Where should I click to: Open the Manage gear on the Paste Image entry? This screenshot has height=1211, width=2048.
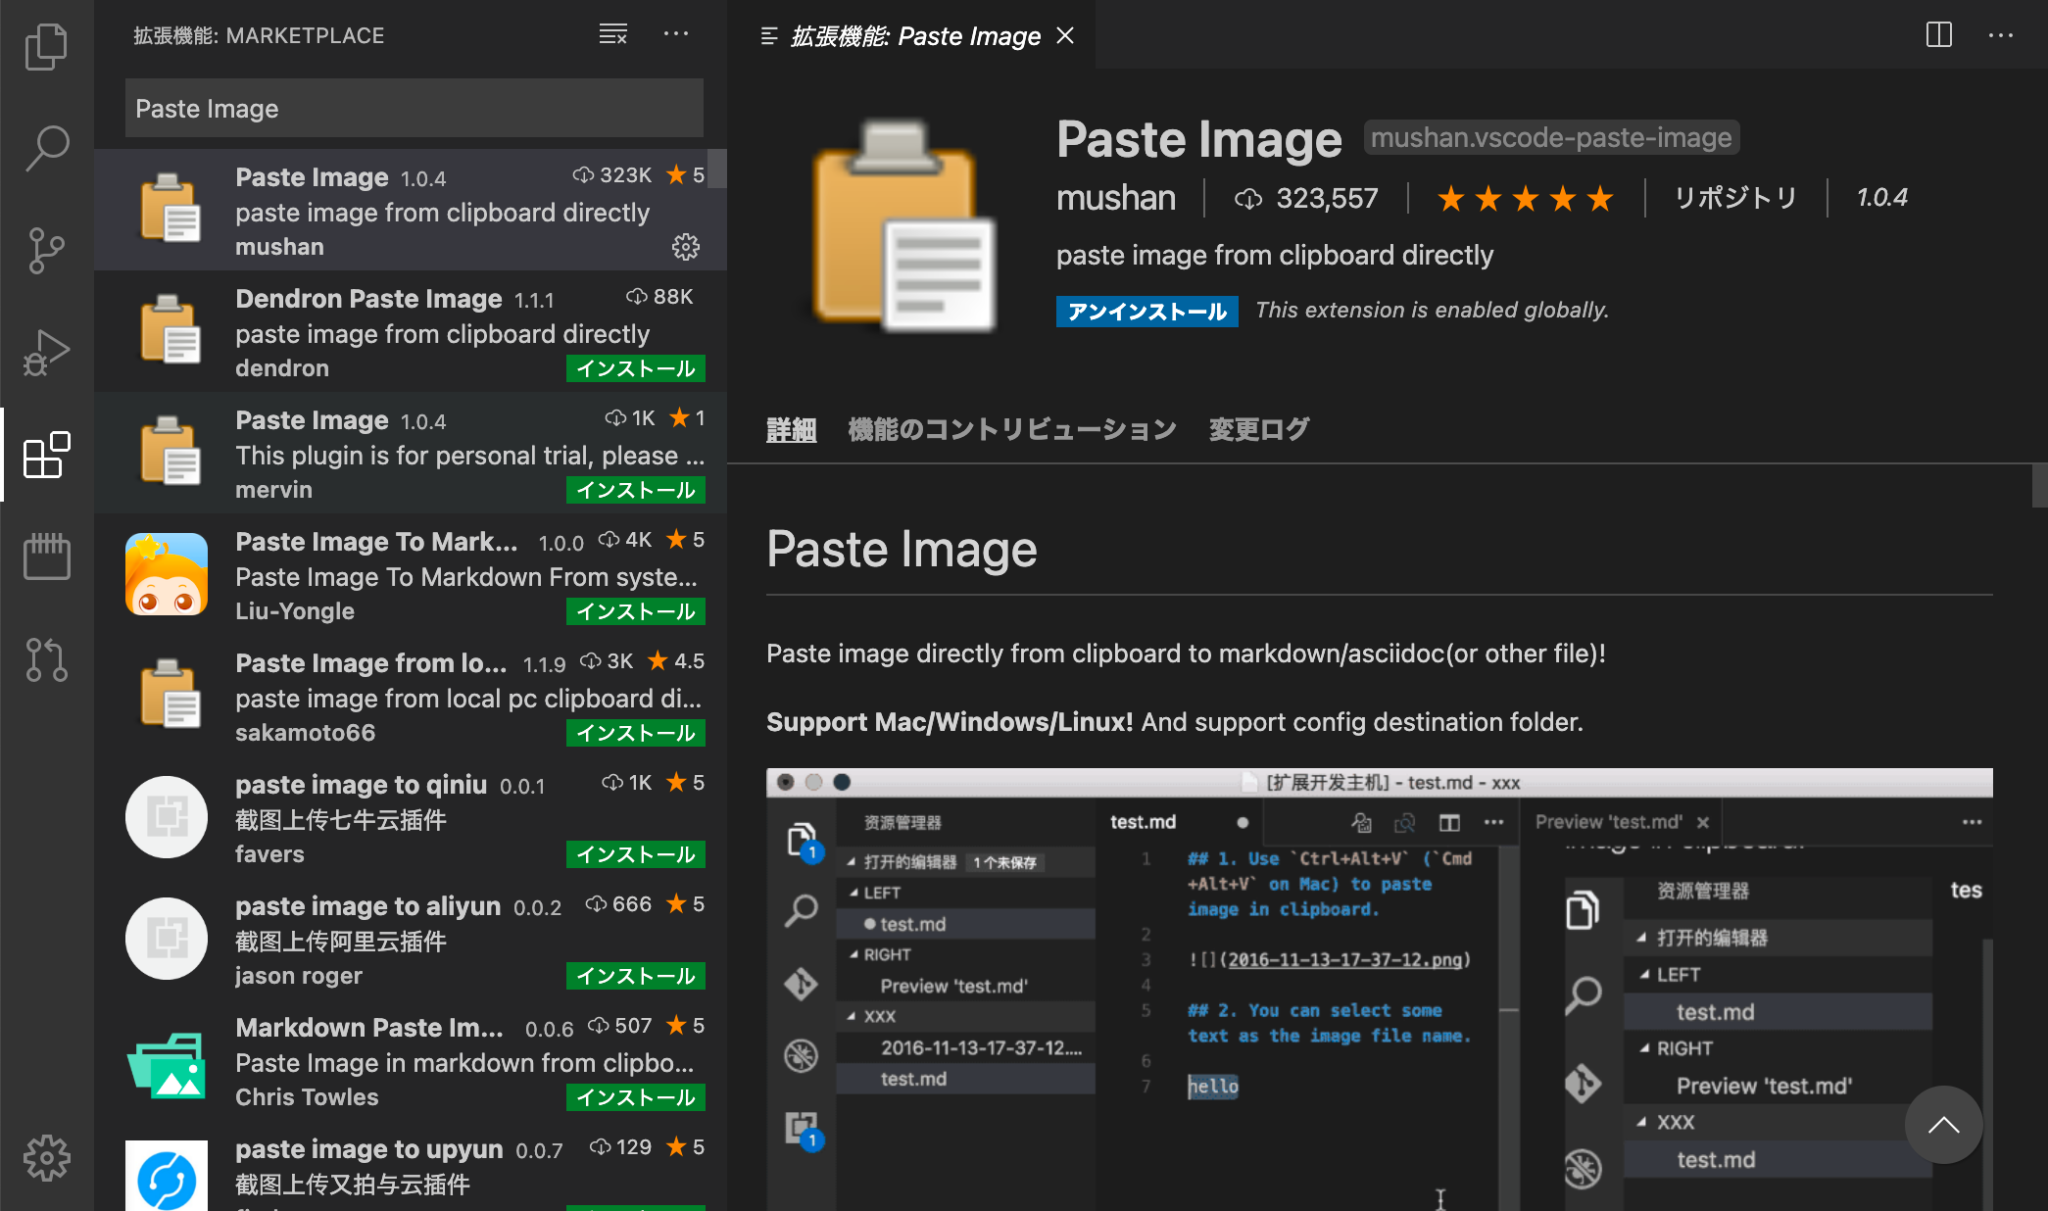(x=686, y=247)
